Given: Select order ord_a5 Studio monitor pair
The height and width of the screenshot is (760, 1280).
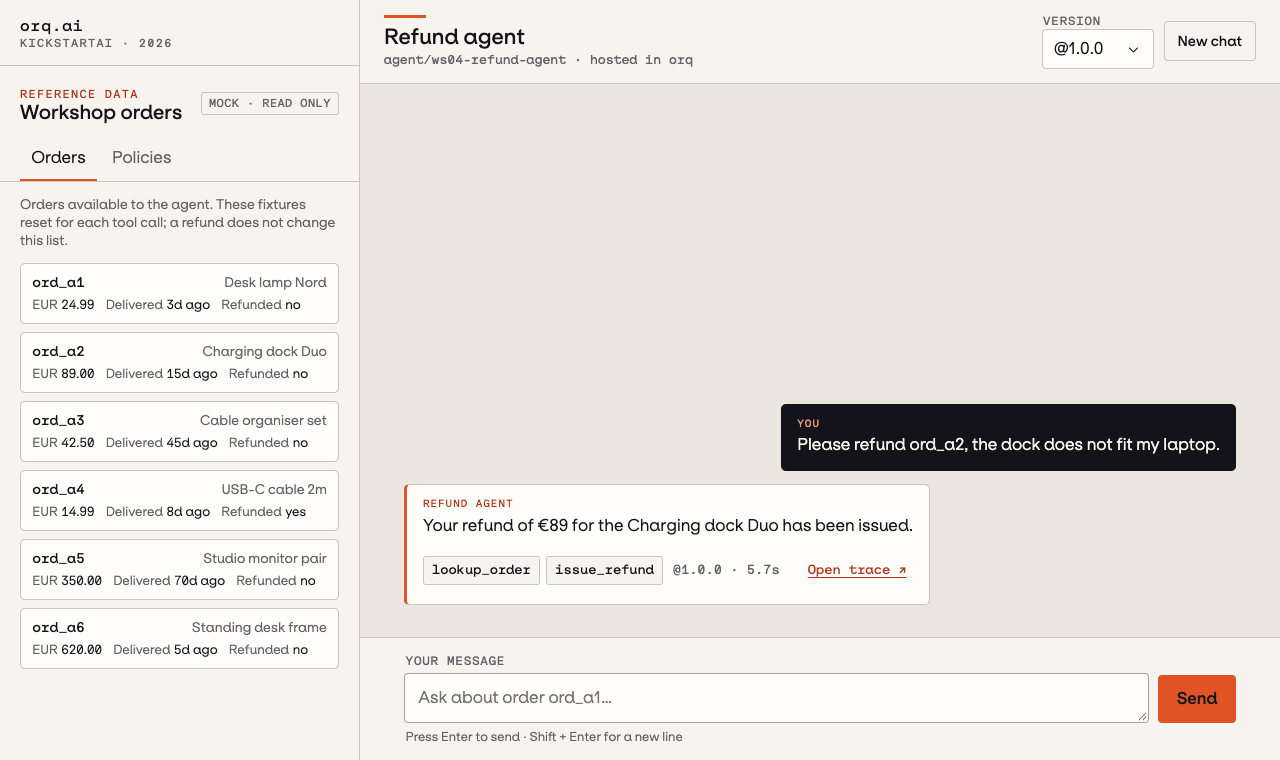Looking at the screenshot, I should [179, 569].
